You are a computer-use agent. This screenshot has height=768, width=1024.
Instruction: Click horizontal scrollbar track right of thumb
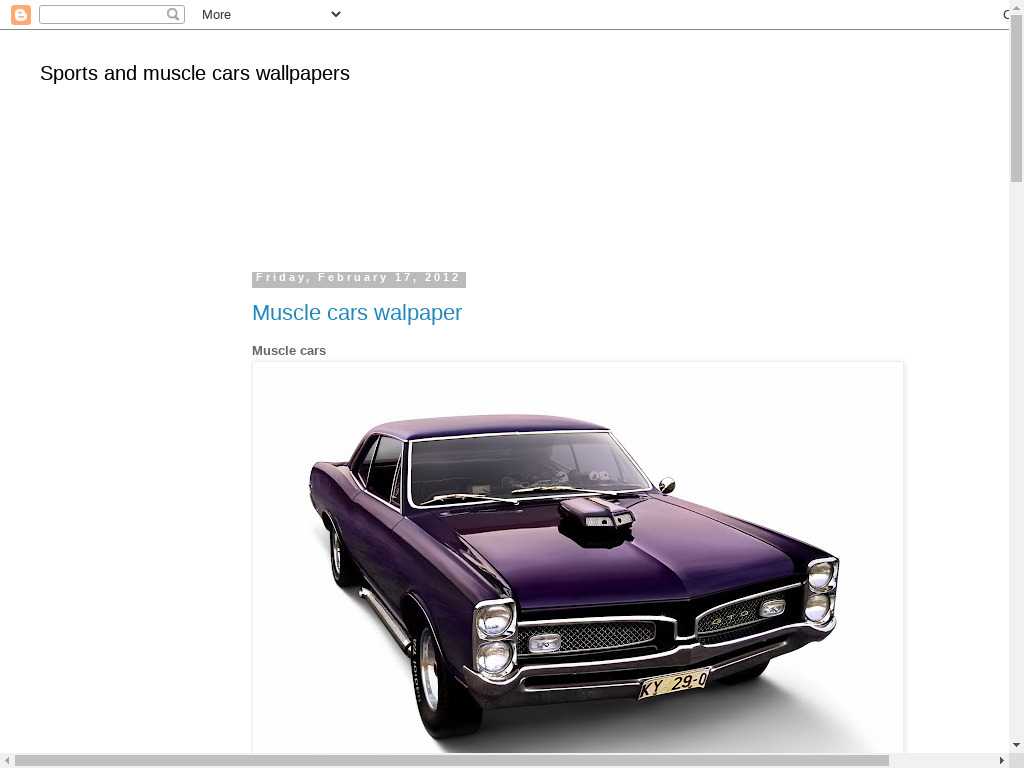[942, 761]
